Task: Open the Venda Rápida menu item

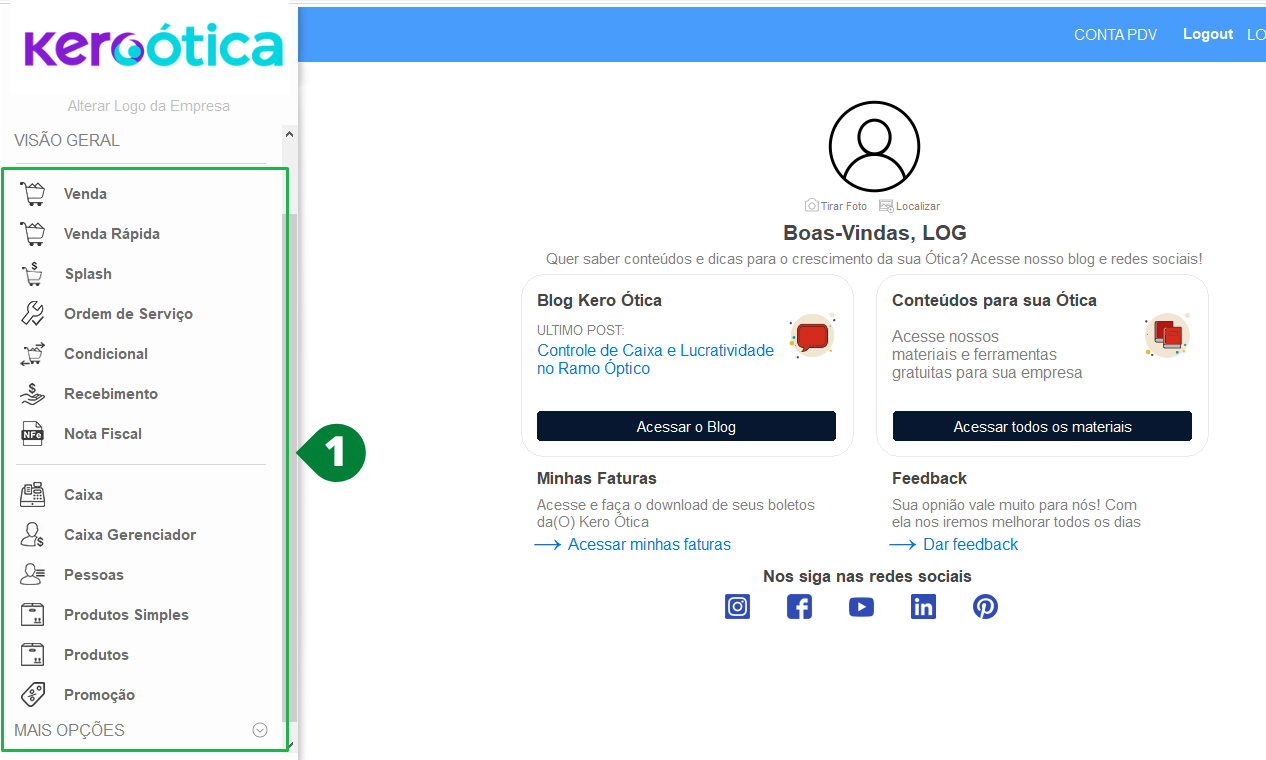Action: [112, 233]
